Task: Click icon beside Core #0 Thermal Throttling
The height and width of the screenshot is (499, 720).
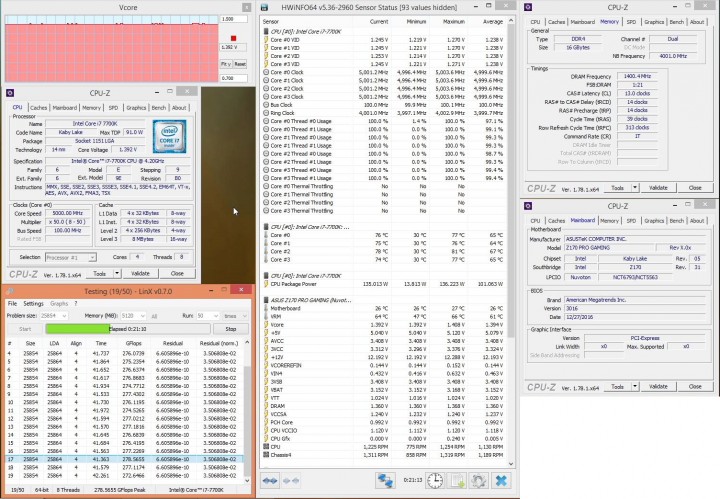Action: pos(266,186)
